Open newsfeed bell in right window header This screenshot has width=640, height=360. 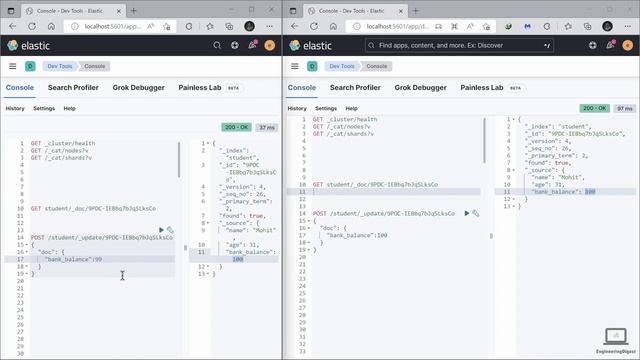[611, 45]
